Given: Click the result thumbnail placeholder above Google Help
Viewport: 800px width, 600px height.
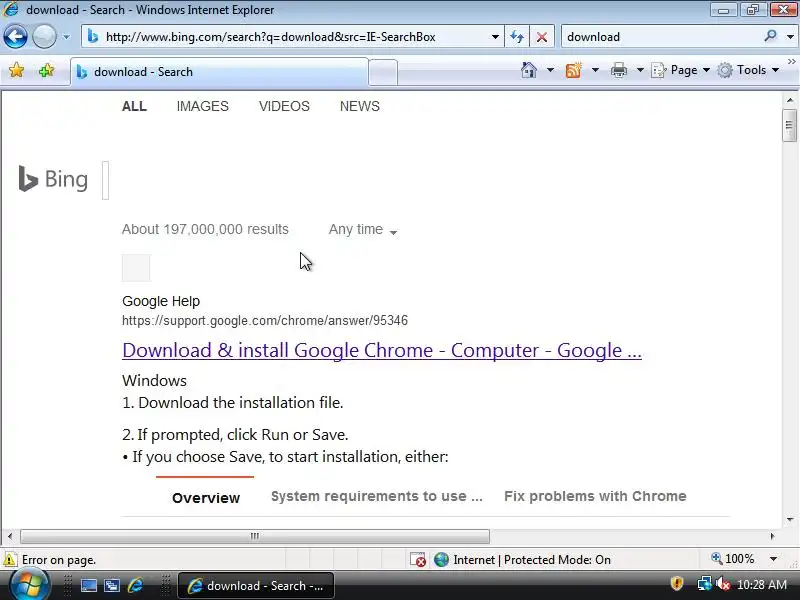Looking at the screenshot, I should (136, 268).
